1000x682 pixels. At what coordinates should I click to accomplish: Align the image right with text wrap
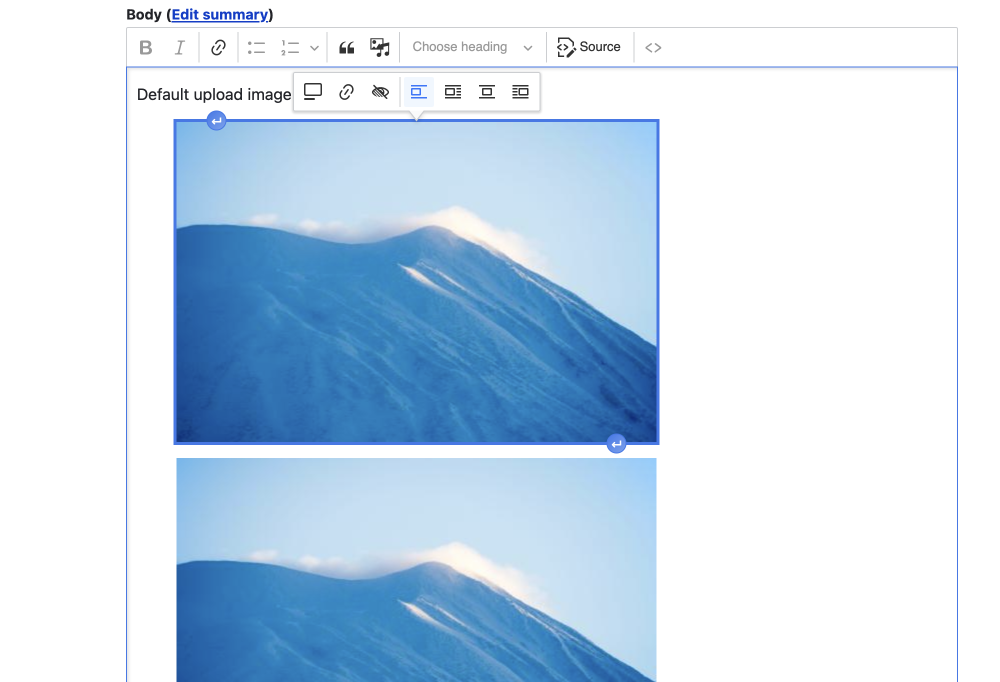[520, 92]
